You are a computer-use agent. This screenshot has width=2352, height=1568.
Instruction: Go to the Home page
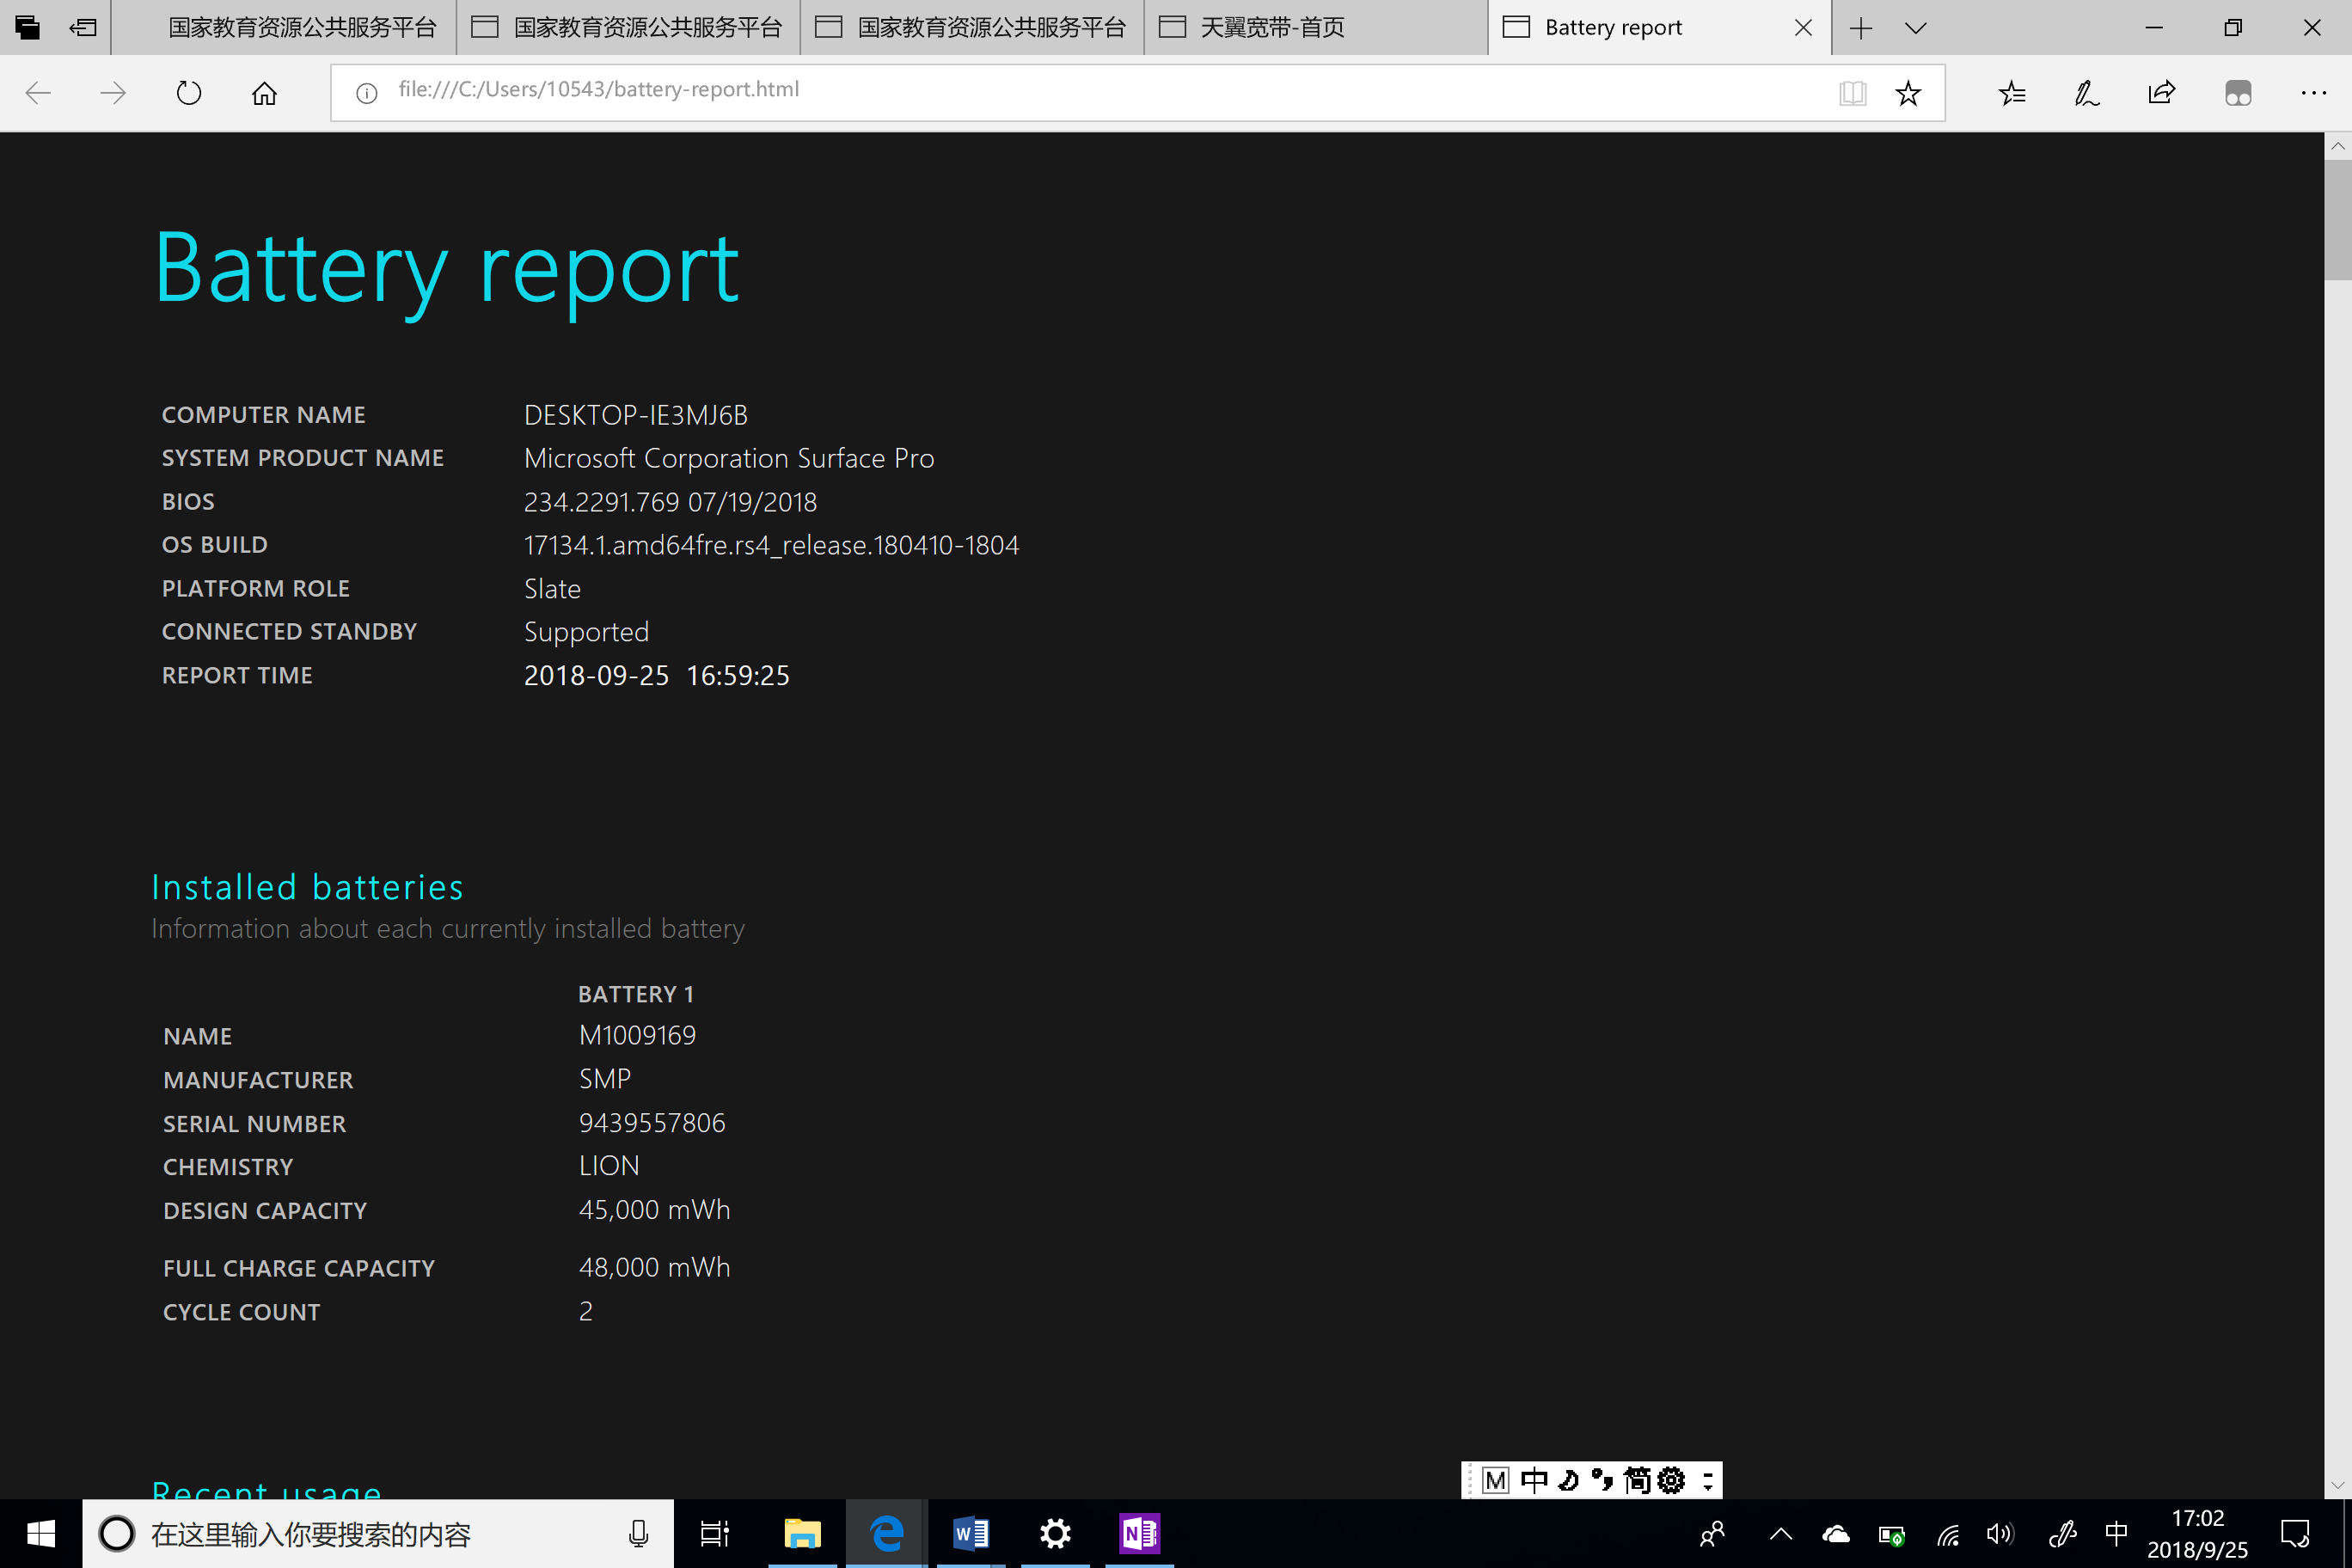(264, 93)
